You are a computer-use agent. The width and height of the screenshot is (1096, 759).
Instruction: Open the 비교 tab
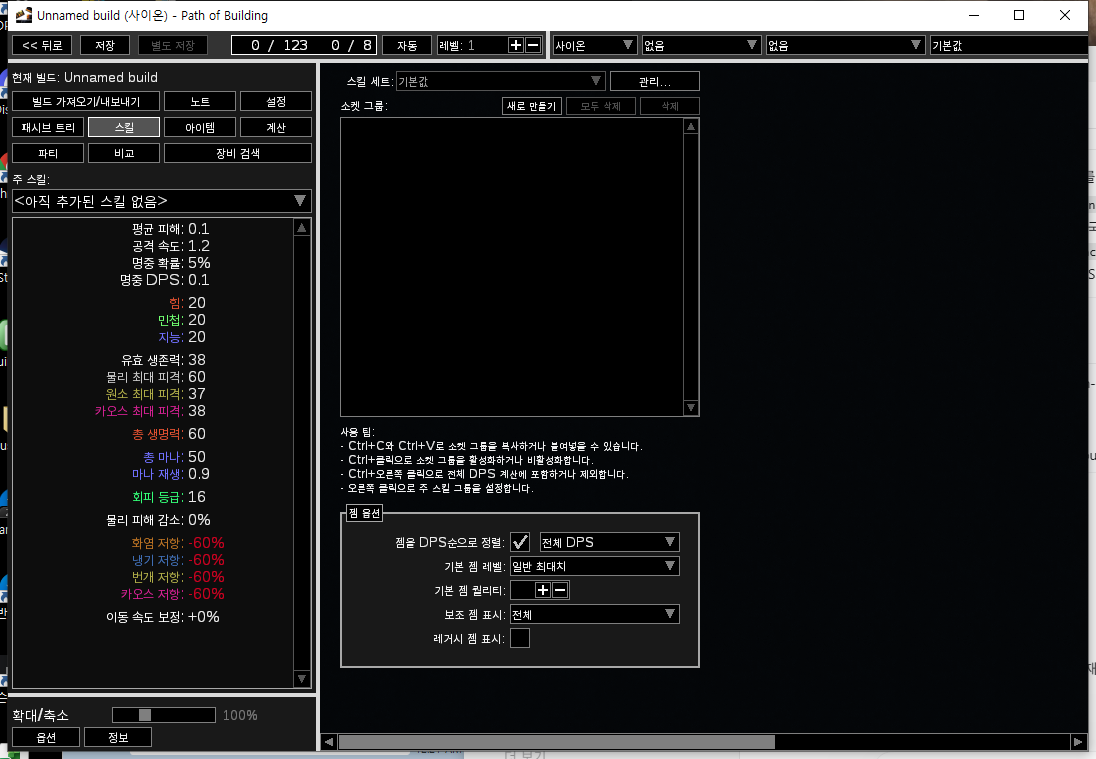coord(124,153)
